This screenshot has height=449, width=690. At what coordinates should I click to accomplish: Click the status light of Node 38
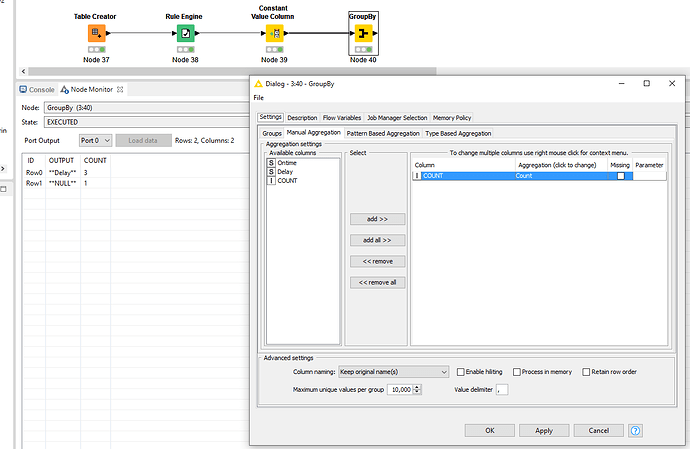pos(185,49)
